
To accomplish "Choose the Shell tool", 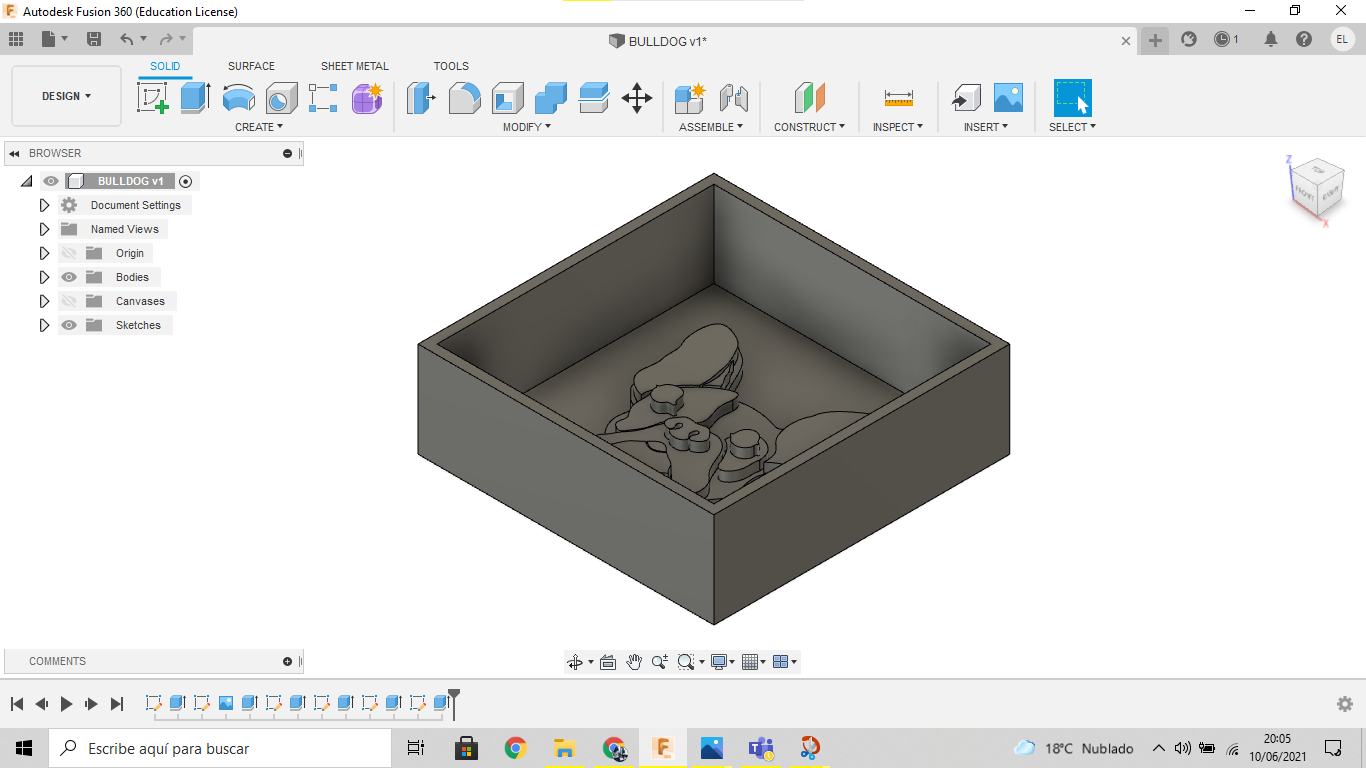I will pos(507,98).
